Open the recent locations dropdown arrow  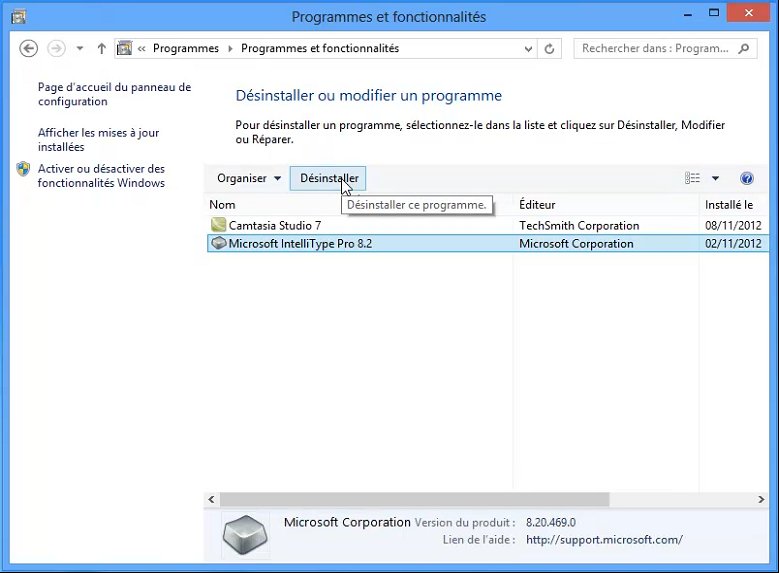(79, 49)
